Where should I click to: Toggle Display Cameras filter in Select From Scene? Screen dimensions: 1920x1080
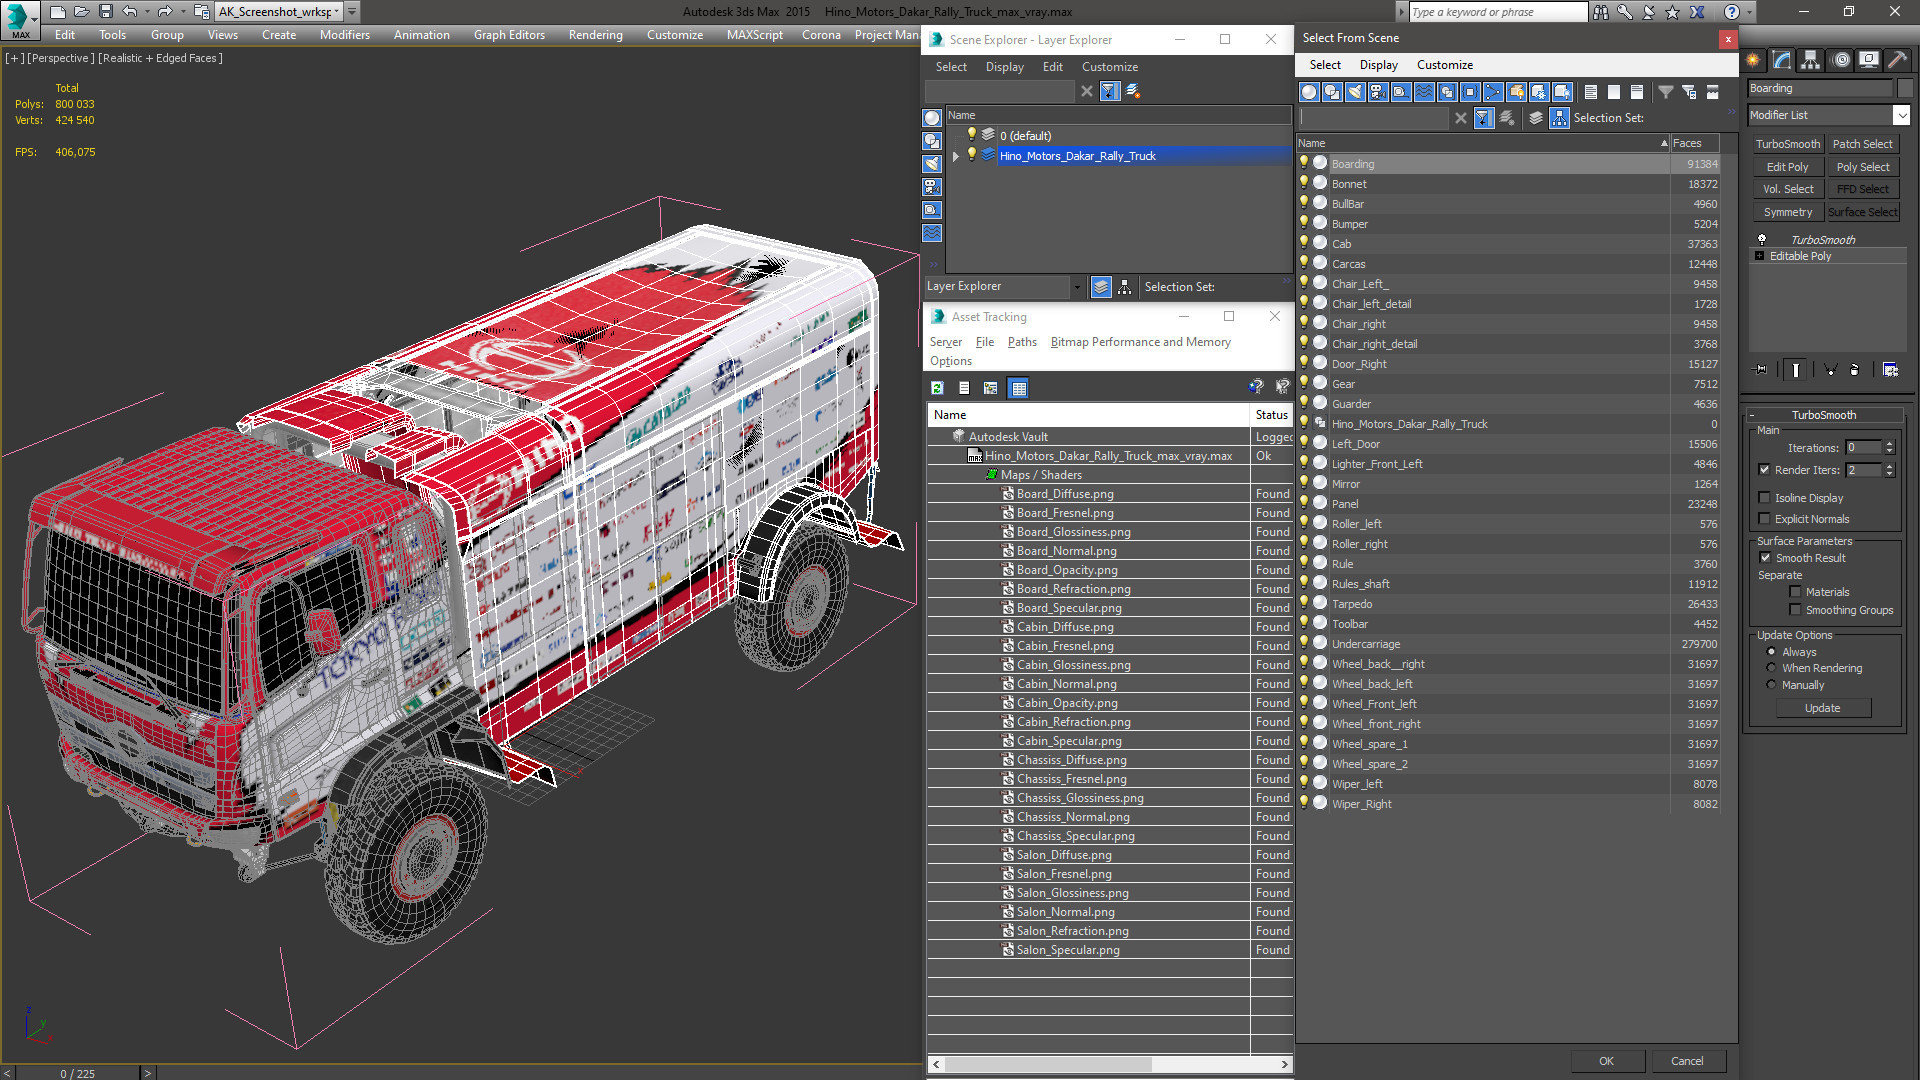(x=1378, y=92)
